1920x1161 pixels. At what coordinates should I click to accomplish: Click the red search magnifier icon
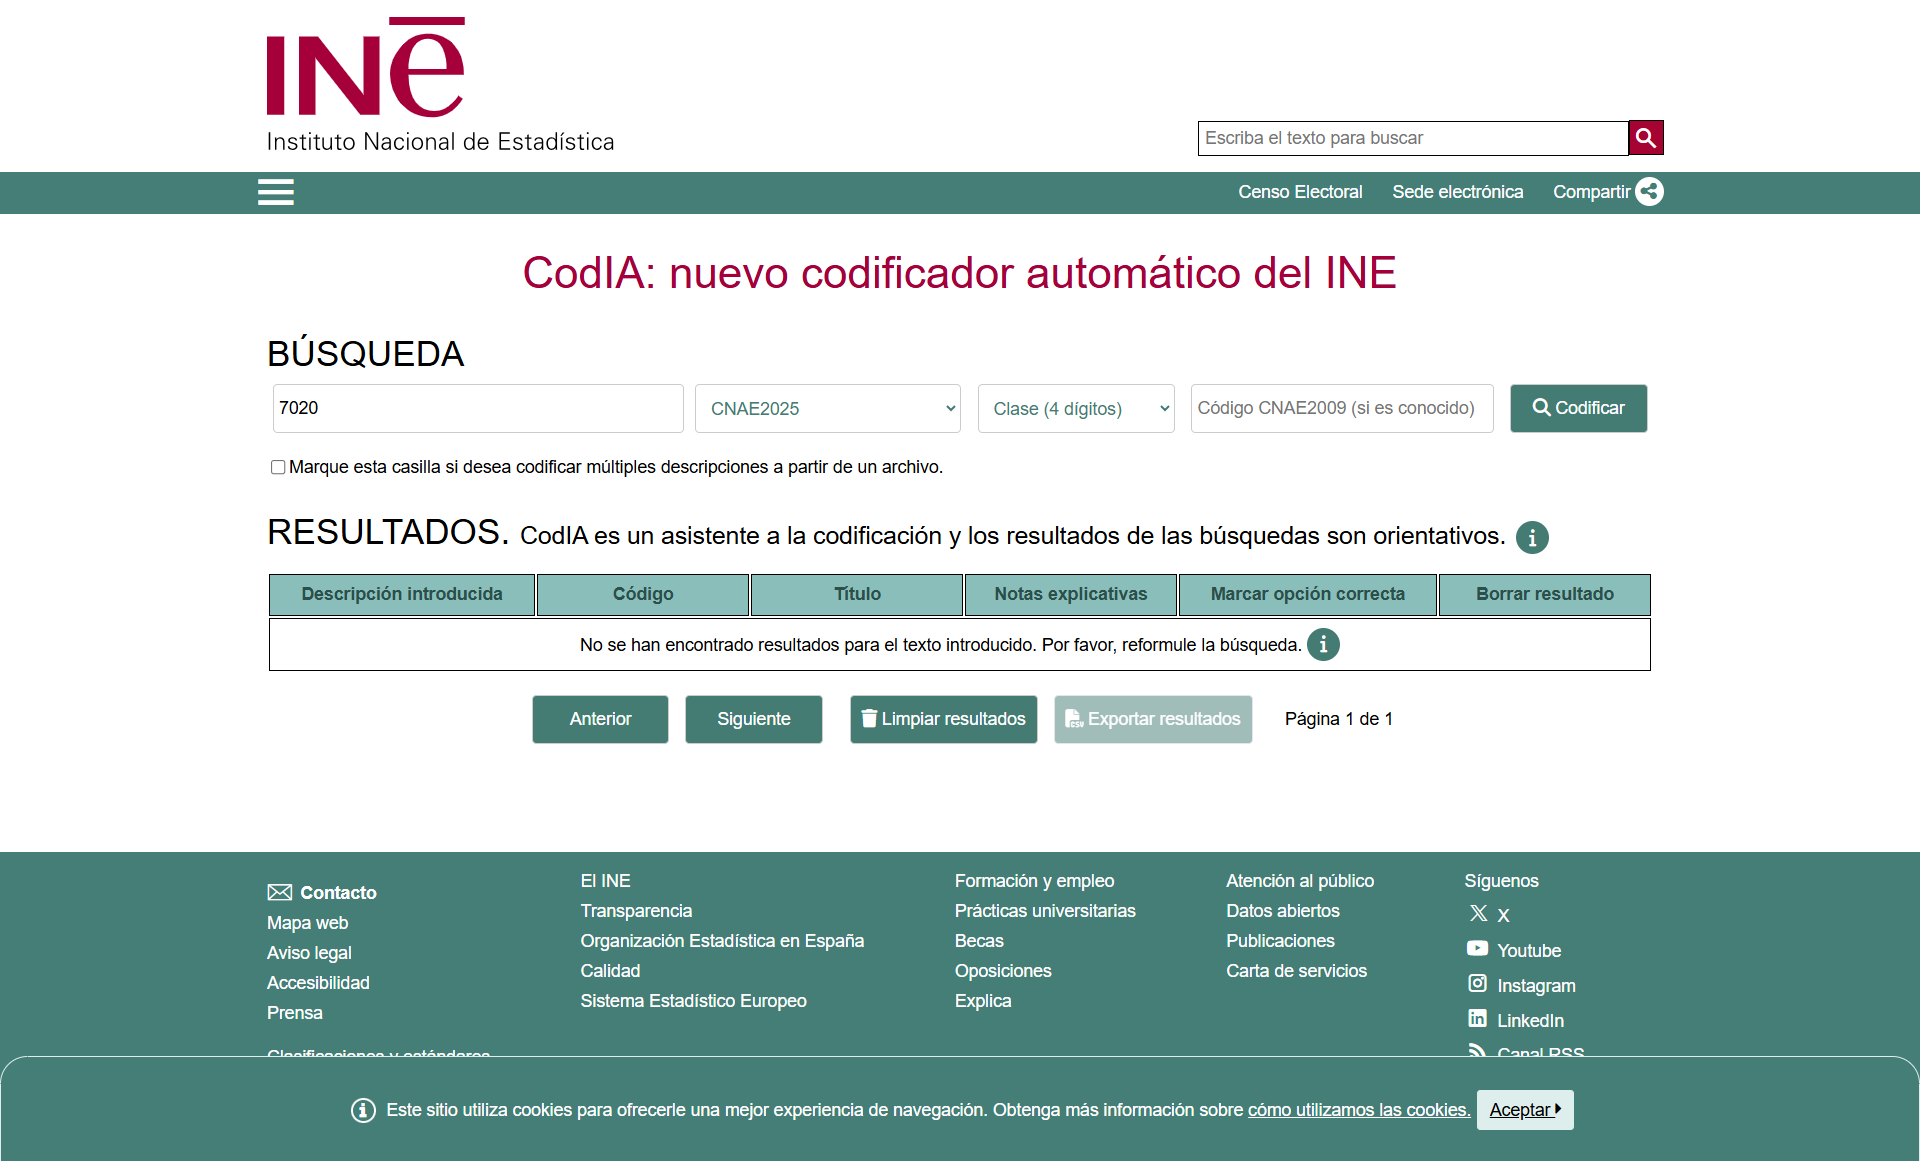pos(1646,138)
